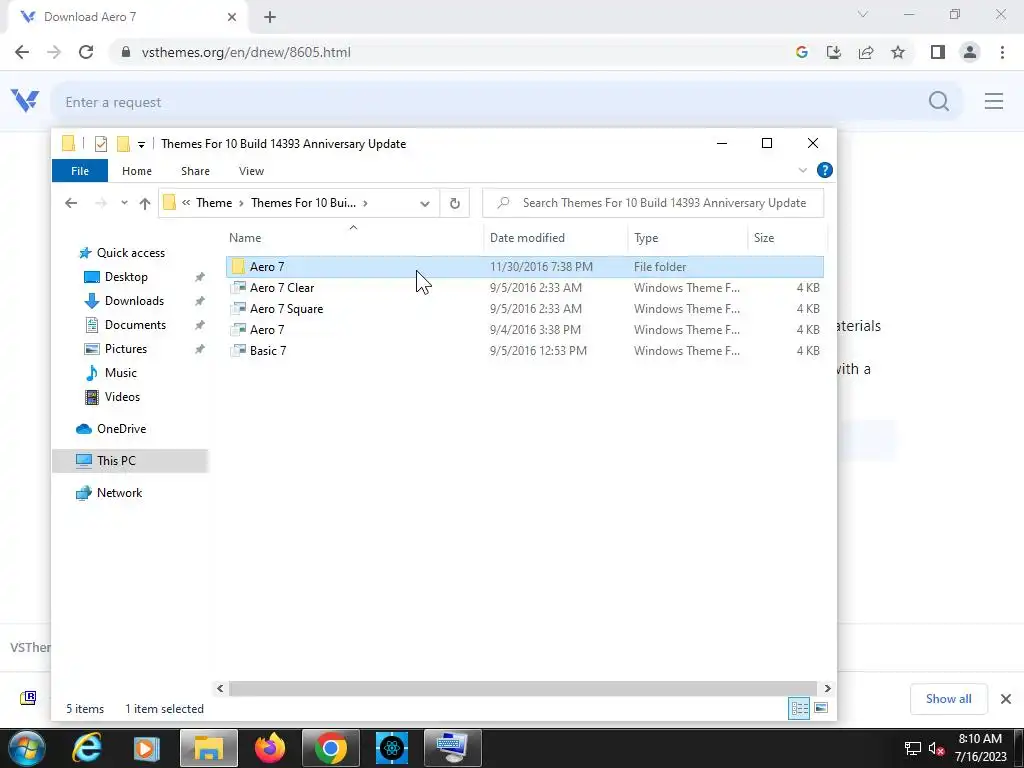This screenshot has width=1024, height=768.
Task: Open the recent locations dropdown arrow
Action: click(x=124, y=203)
